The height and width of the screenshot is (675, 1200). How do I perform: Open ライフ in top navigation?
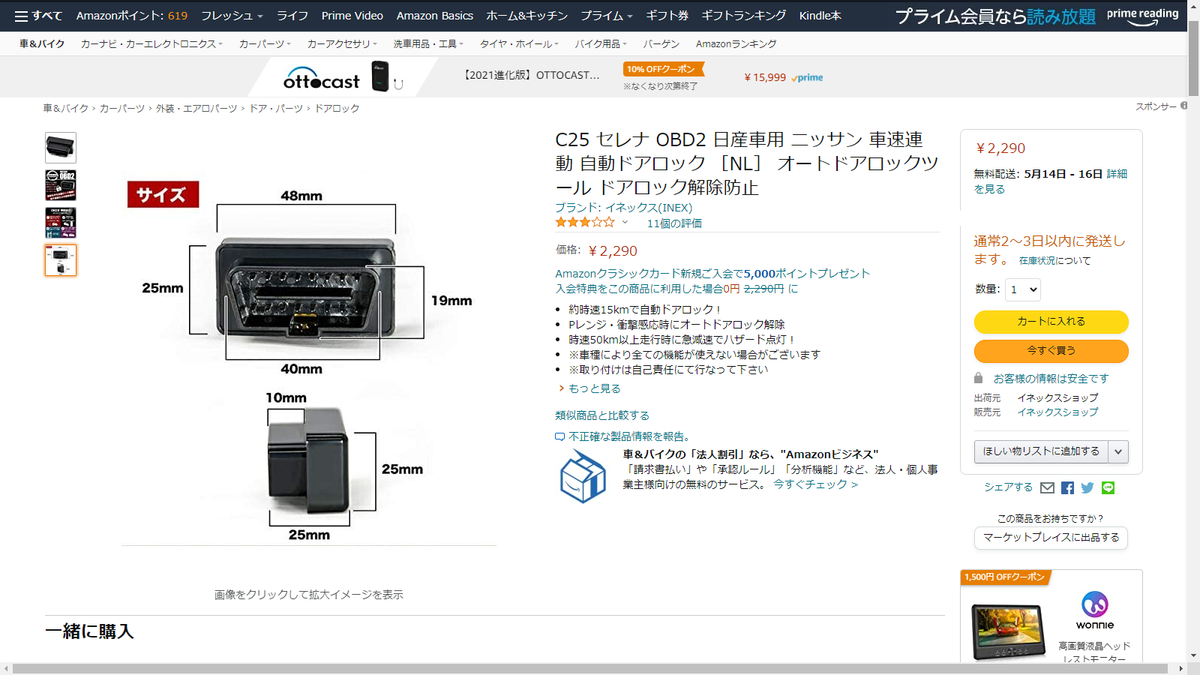[293, 16]
